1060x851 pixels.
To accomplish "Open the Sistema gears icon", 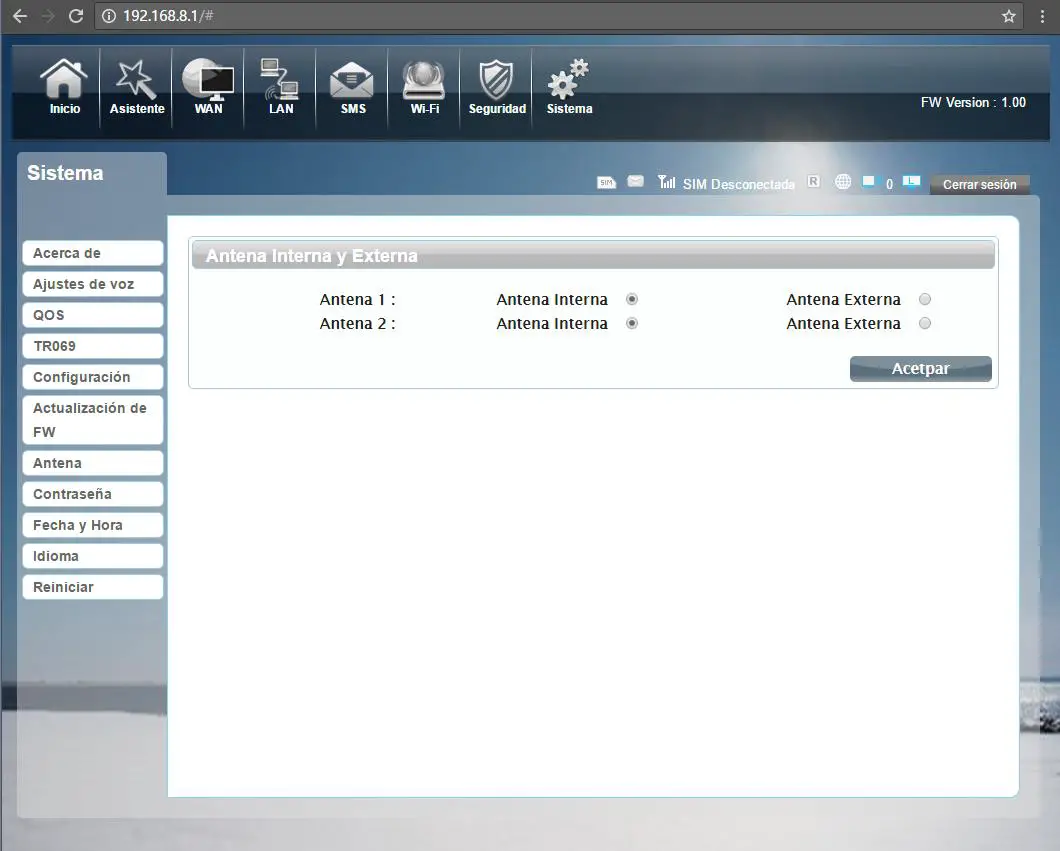I will pyautogui.click(x=569, y=86).
